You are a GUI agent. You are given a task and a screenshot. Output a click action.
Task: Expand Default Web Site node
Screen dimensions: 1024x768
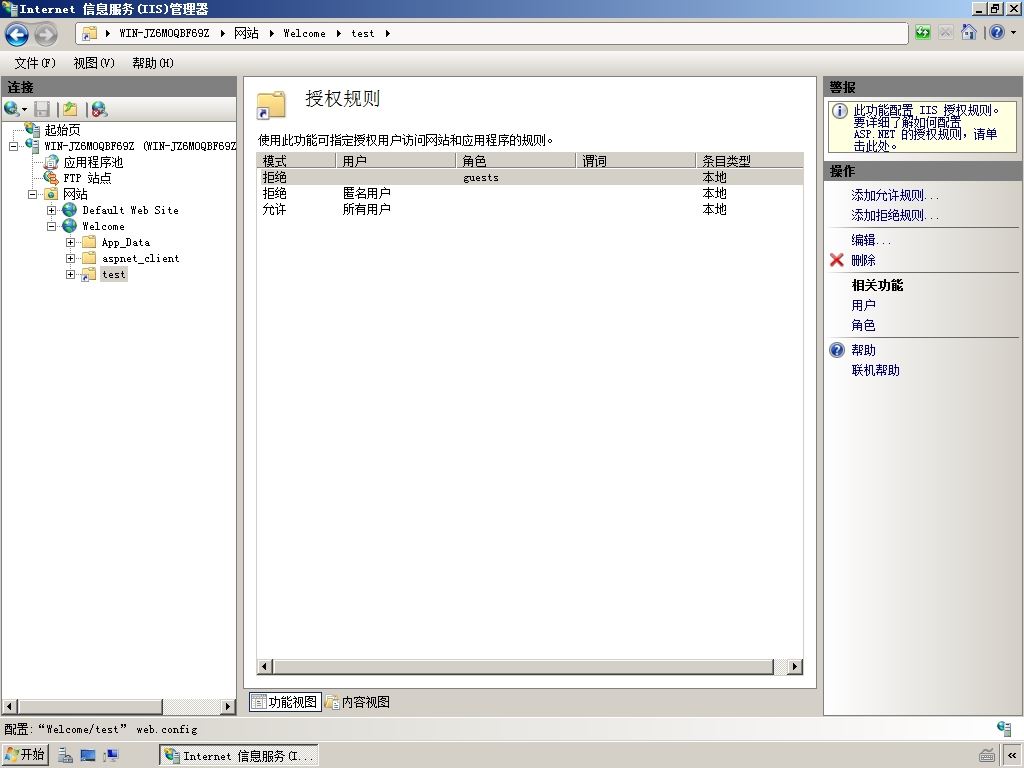point(51,210)
